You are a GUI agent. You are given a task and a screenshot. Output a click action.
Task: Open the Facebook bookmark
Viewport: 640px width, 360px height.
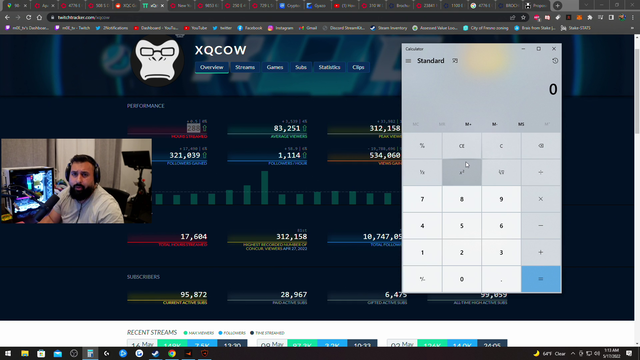250,28
